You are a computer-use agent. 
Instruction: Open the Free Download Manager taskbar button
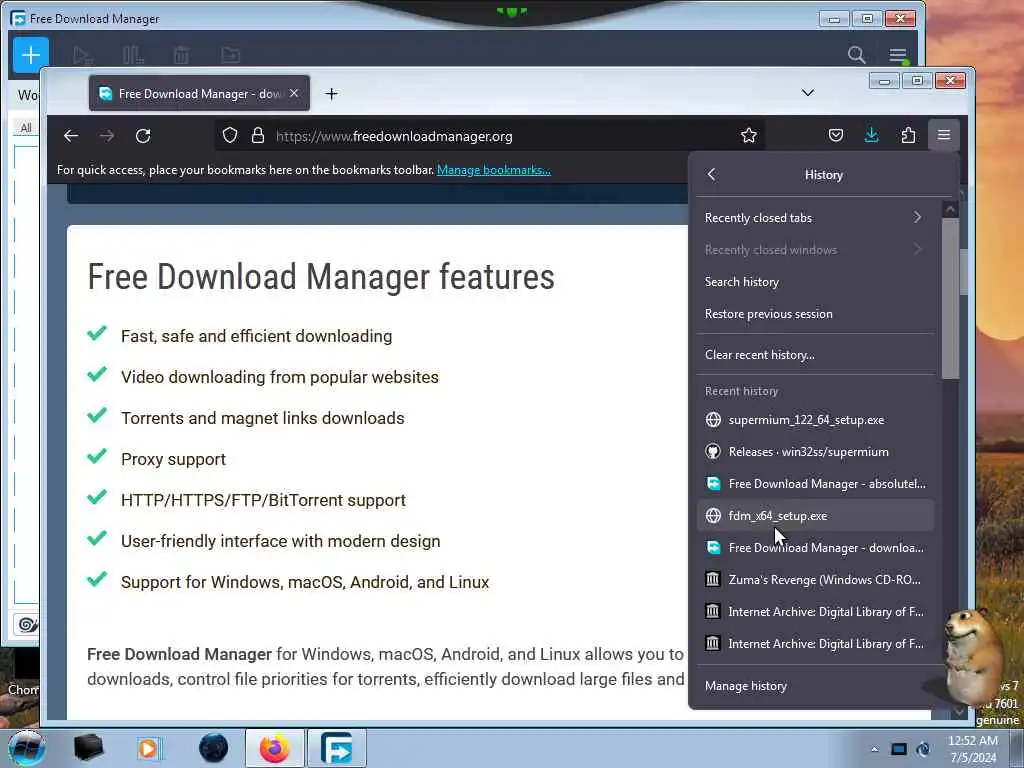337,748
